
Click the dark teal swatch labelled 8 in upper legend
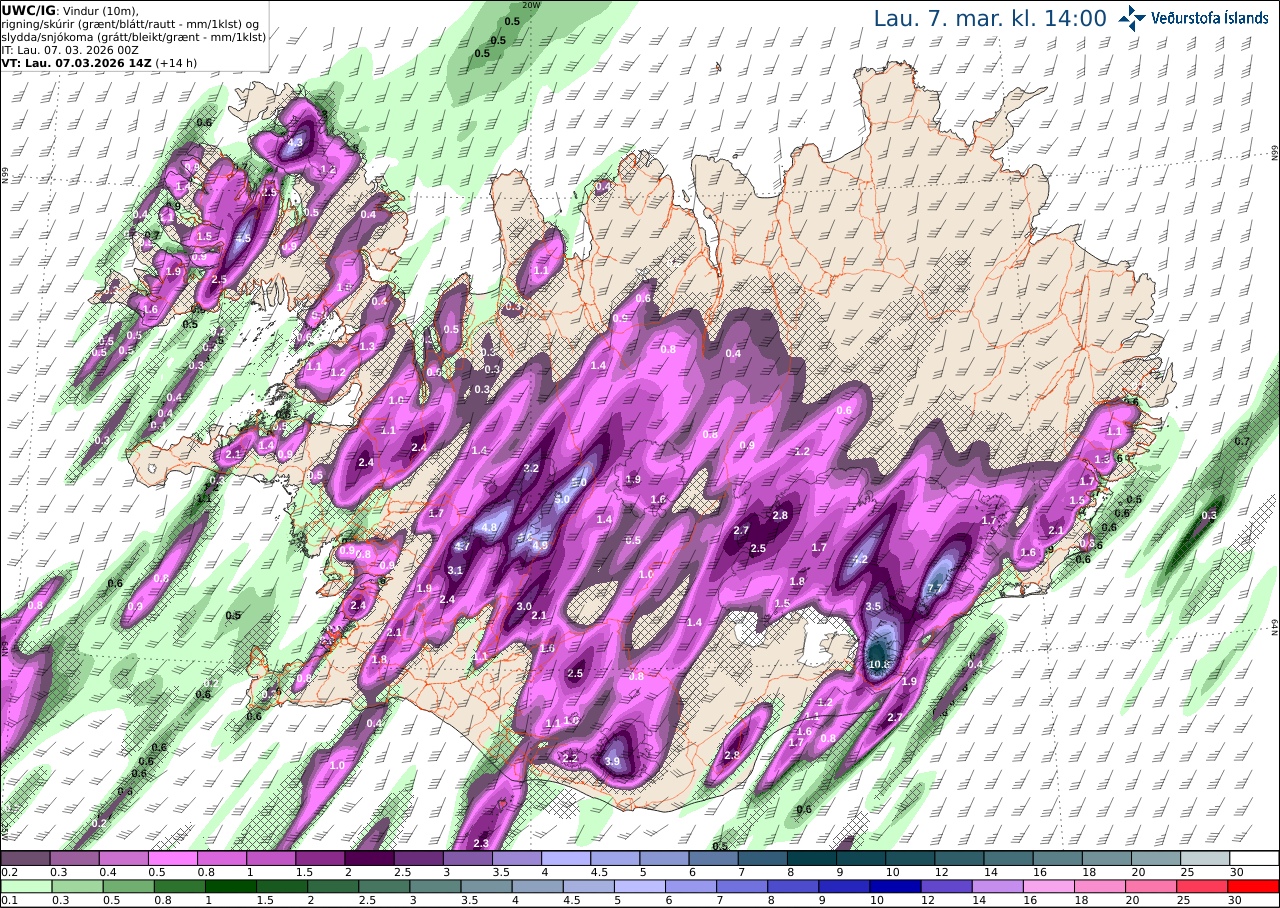click(811, 858)
